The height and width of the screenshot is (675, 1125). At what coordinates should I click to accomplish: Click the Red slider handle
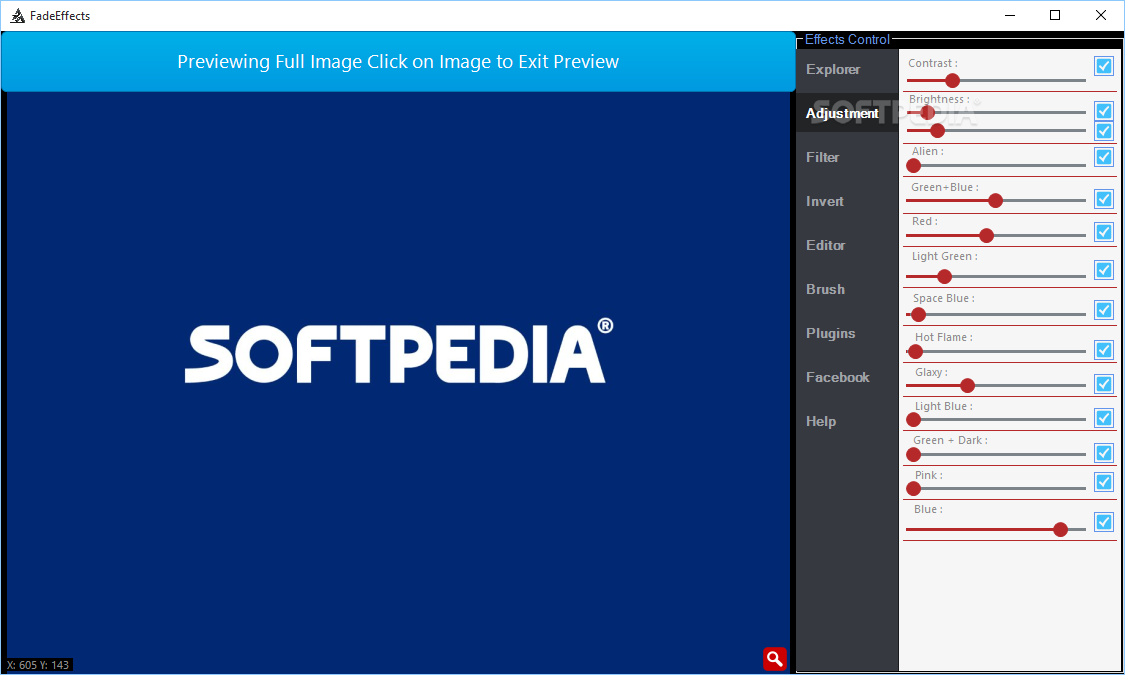coord(987,235)
